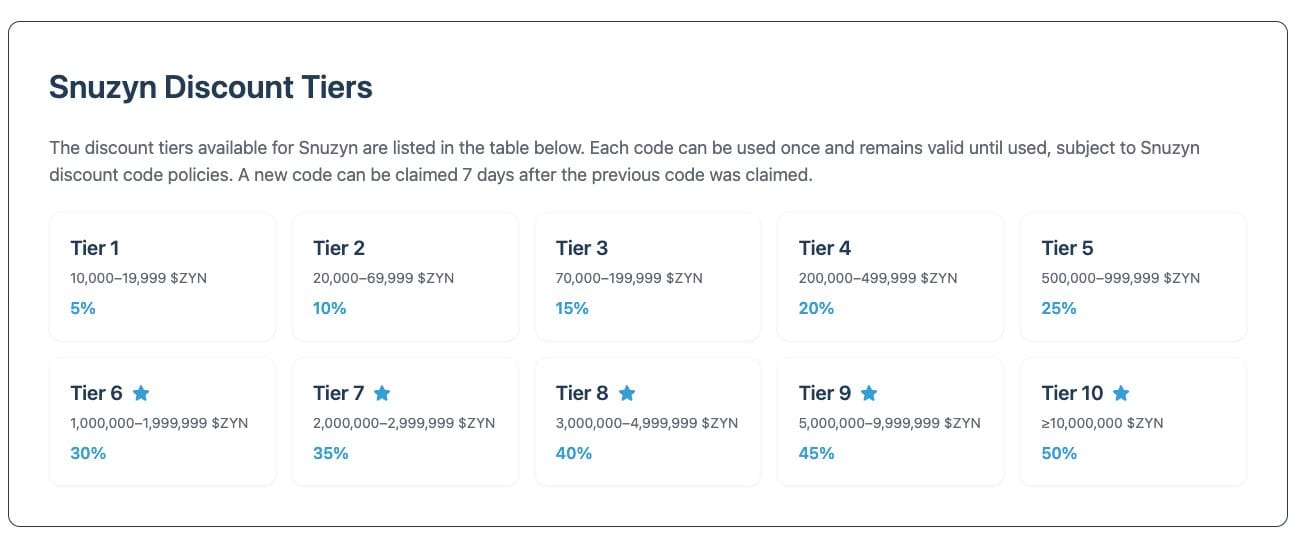
Task: Click the star icon beside Tier 9
Action: pos(869,393)
